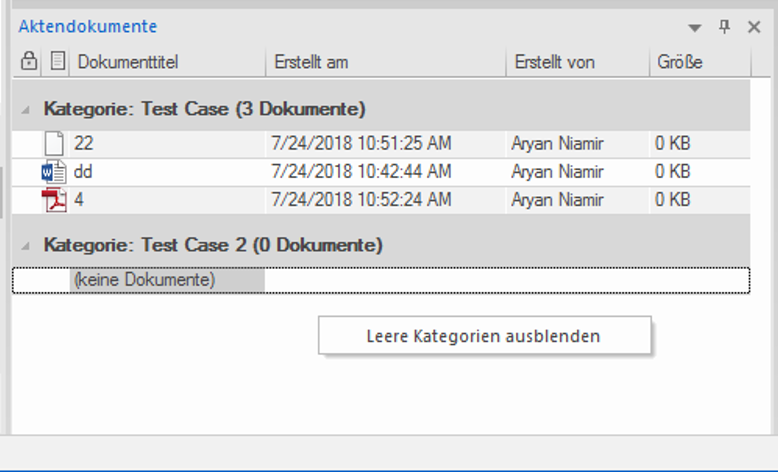Select the document titled 4

[79, 200]
